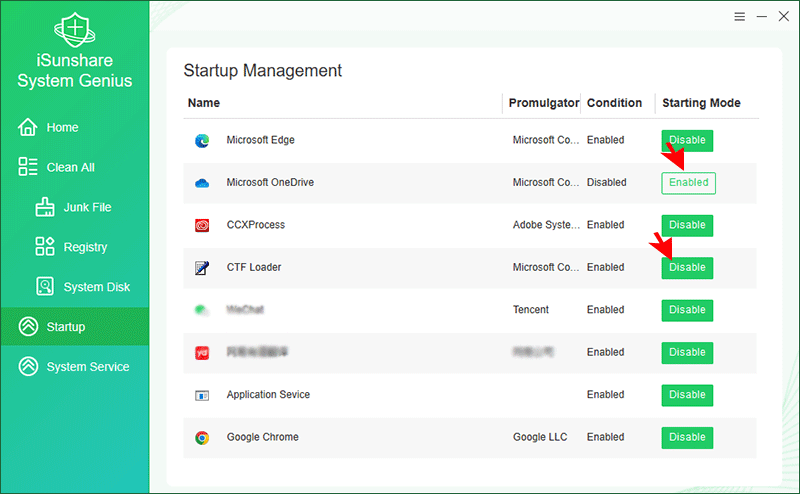Click the Google Chrome icon
The image size is (800, 494).
(x=202, y=438)
